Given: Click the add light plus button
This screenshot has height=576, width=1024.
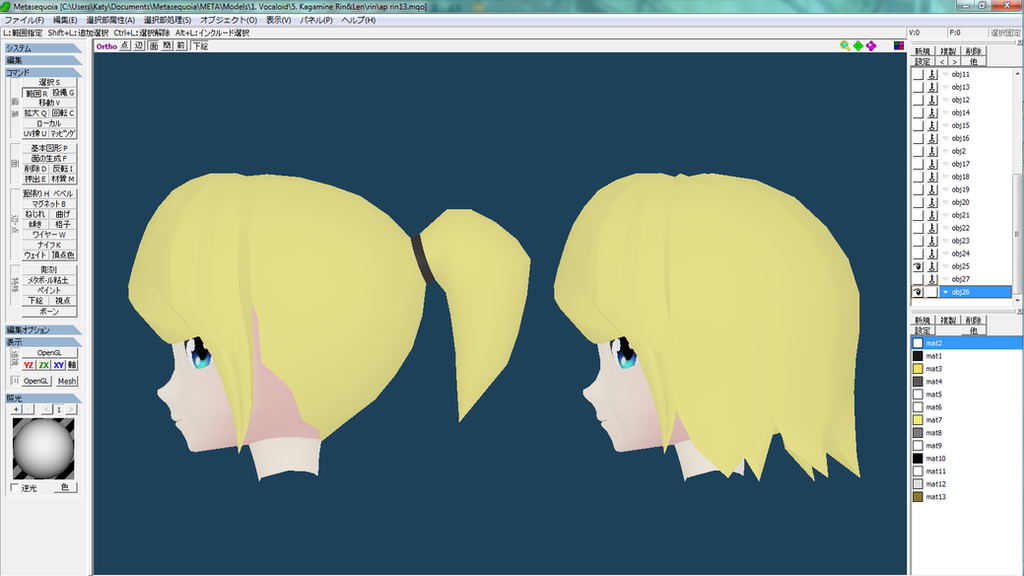Looking at the screenshot, I should (16, 409).
